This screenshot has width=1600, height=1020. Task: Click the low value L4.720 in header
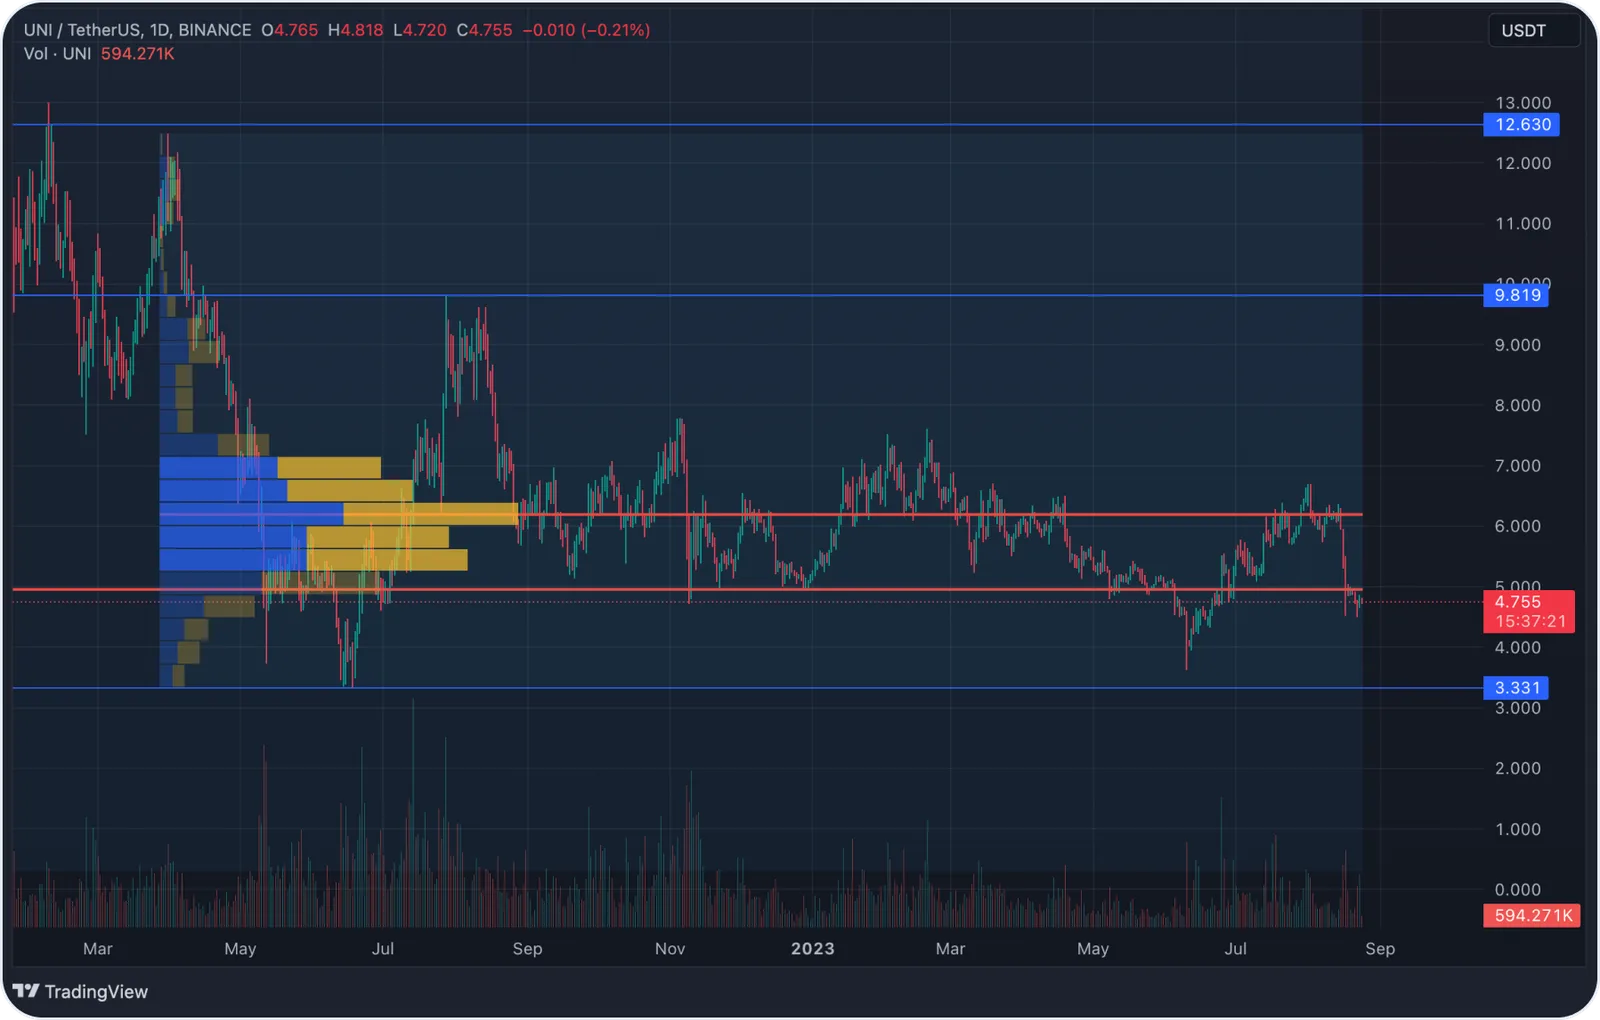(420, 30)
